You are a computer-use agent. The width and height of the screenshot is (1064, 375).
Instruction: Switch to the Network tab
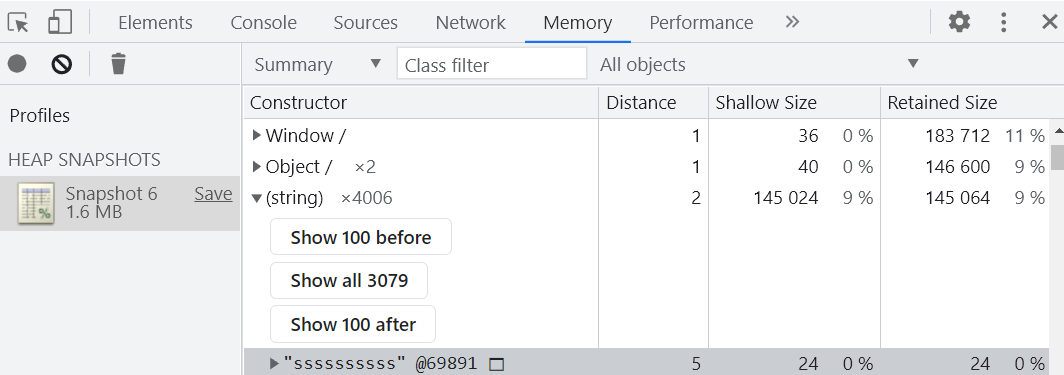point(470,22)
